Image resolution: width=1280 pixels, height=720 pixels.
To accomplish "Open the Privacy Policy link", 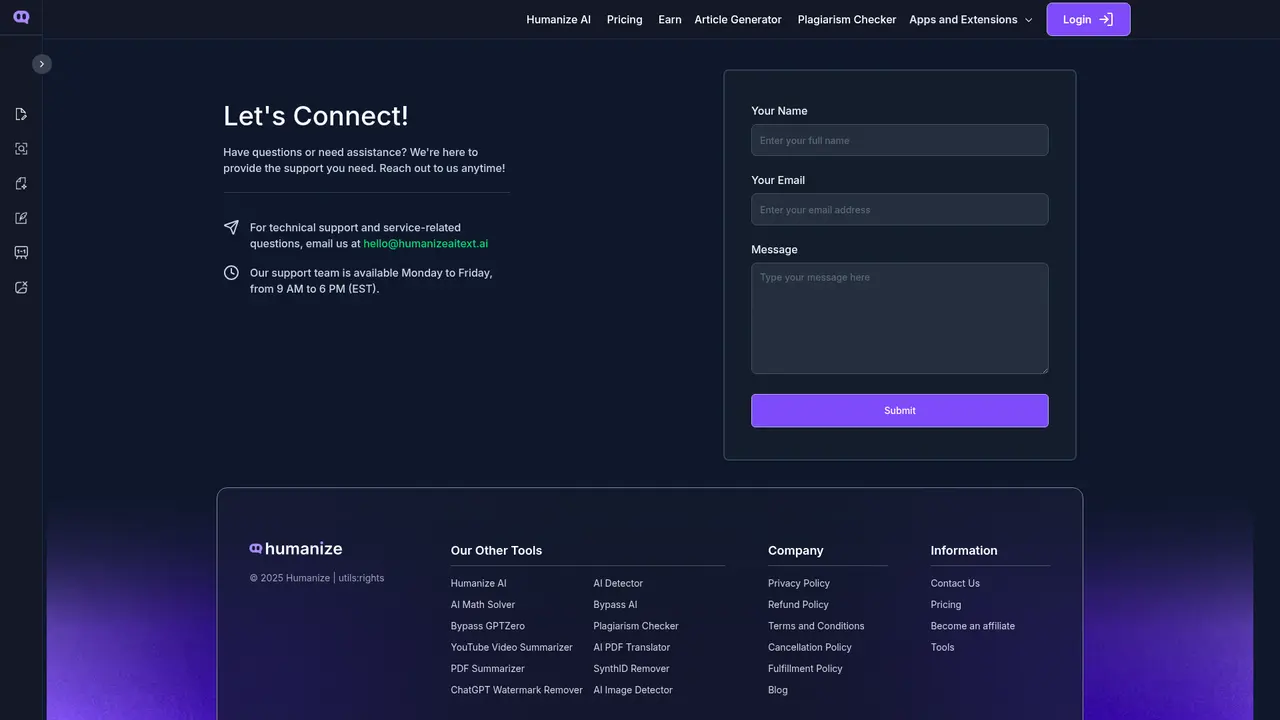I will tap(799, 584).
